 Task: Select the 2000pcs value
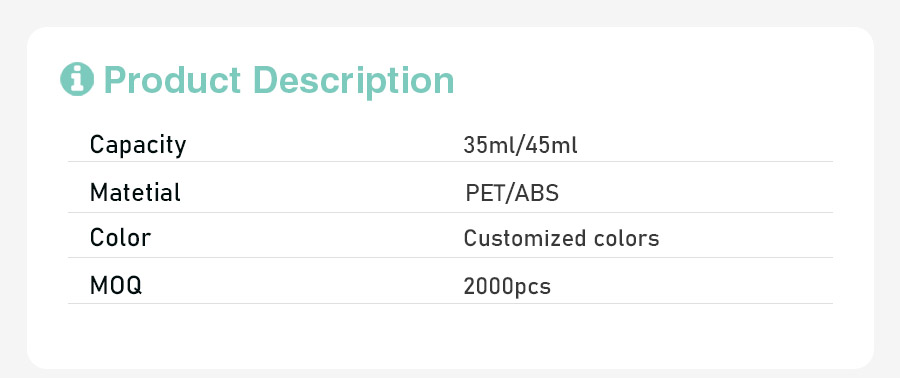[x=507, y=286]
